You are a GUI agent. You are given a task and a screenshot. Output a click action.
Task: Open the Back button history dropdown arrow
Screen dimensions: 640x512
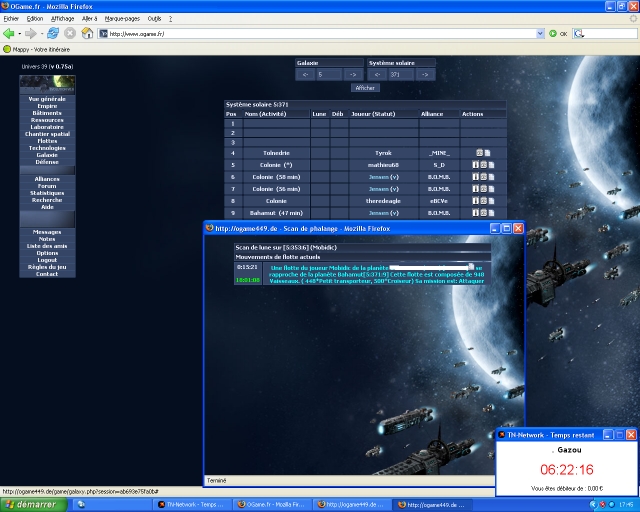(19, 33)
